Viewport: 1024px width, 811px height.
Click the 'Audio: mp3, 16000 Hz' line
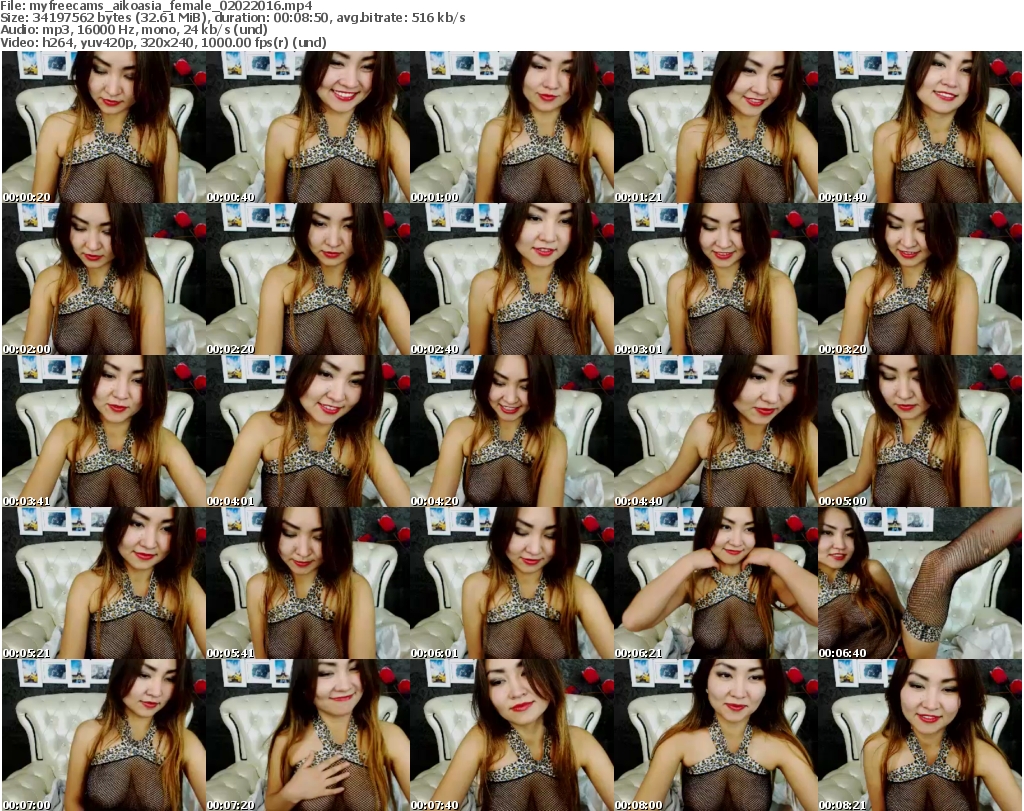(x=134, y=30)
